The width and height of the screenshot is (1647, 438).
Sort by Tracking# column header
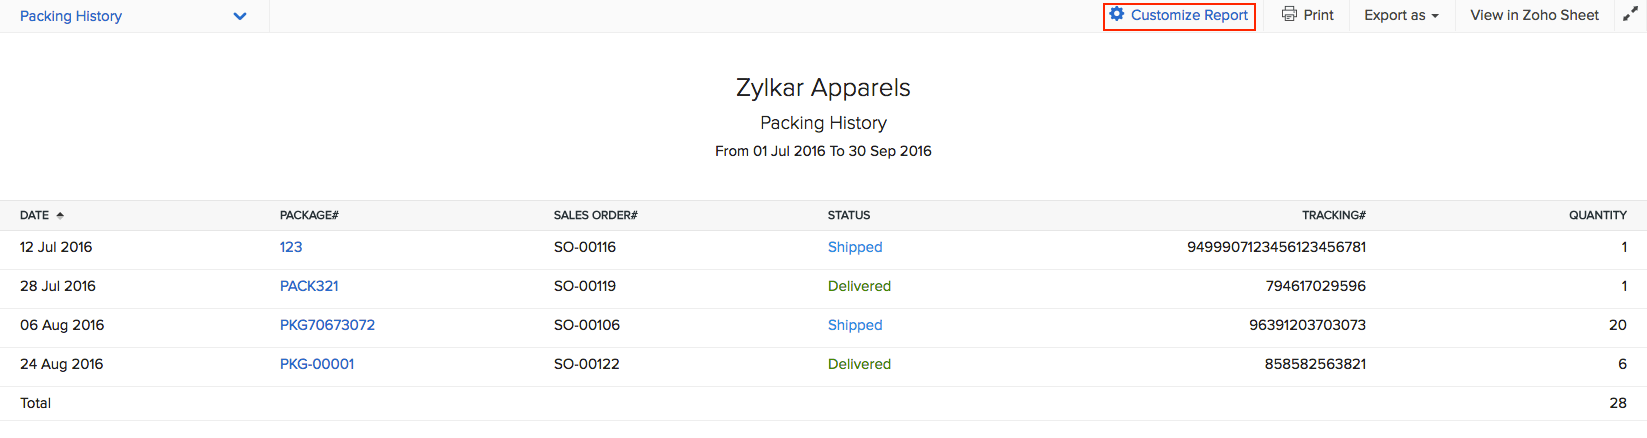tap(1333, 215)
